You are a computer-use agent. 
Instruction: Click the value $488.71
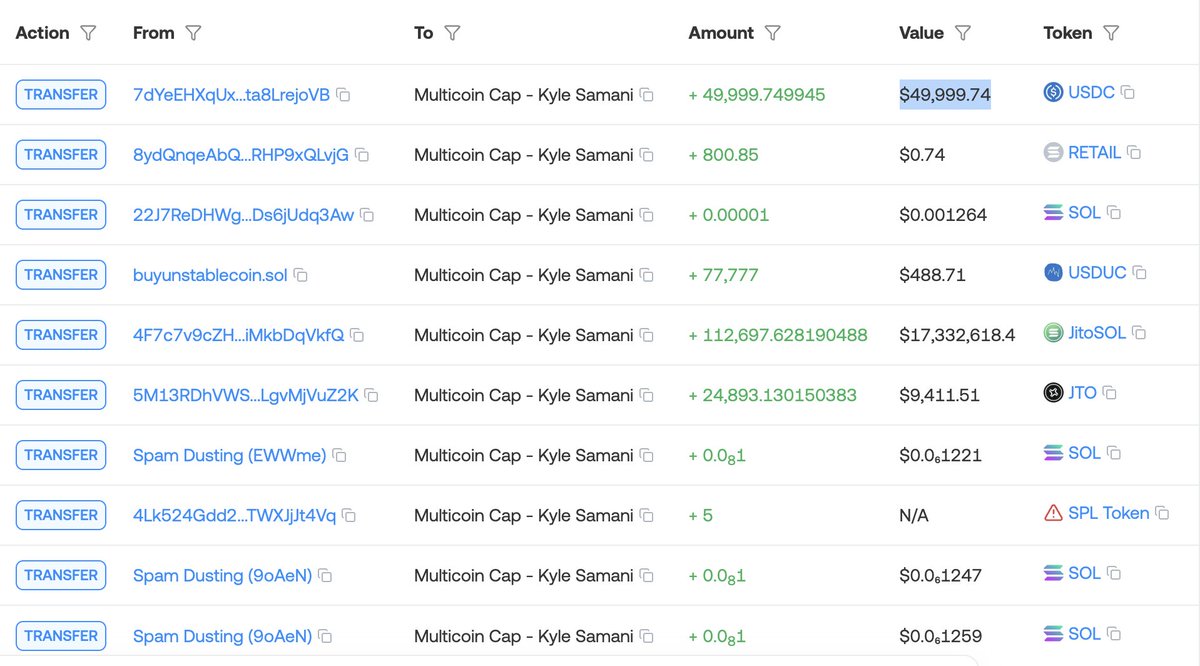(x=932, y=275)
